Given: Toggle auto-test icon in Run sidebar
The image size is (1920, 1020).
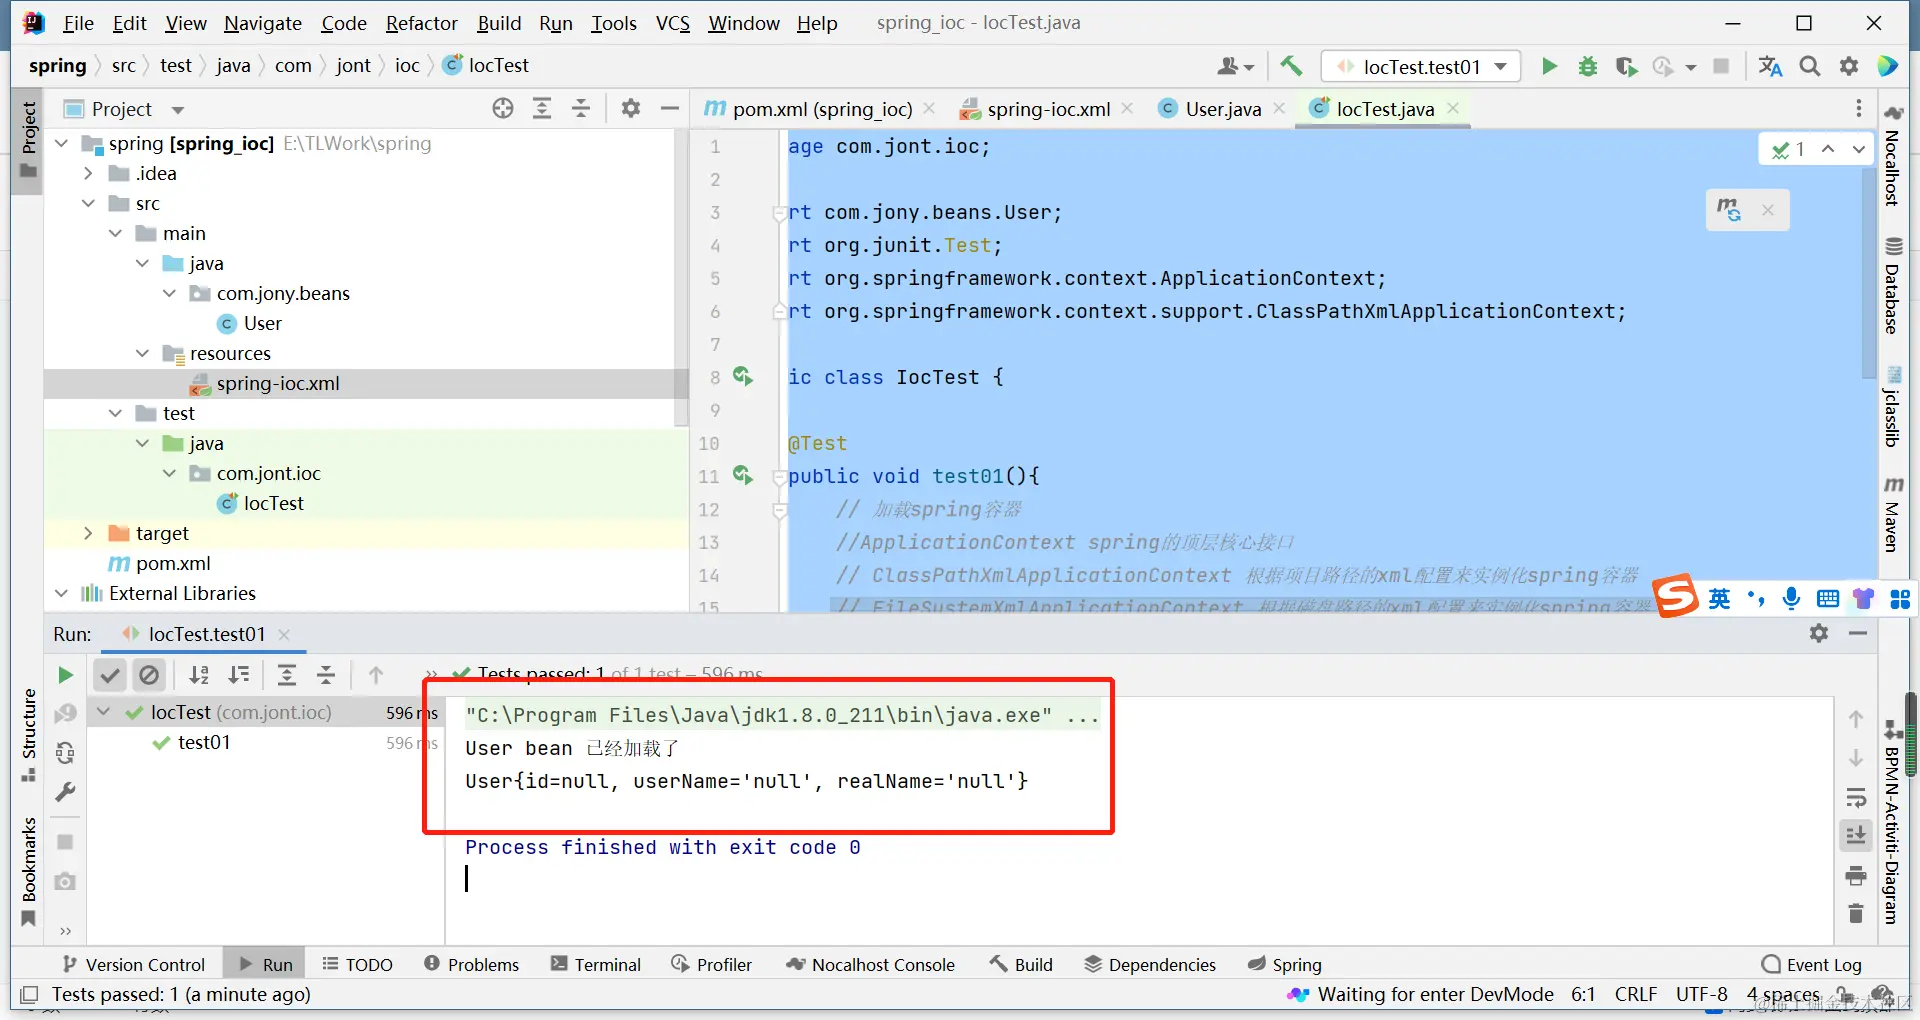Looking at the screenshot, I should 65,752.
